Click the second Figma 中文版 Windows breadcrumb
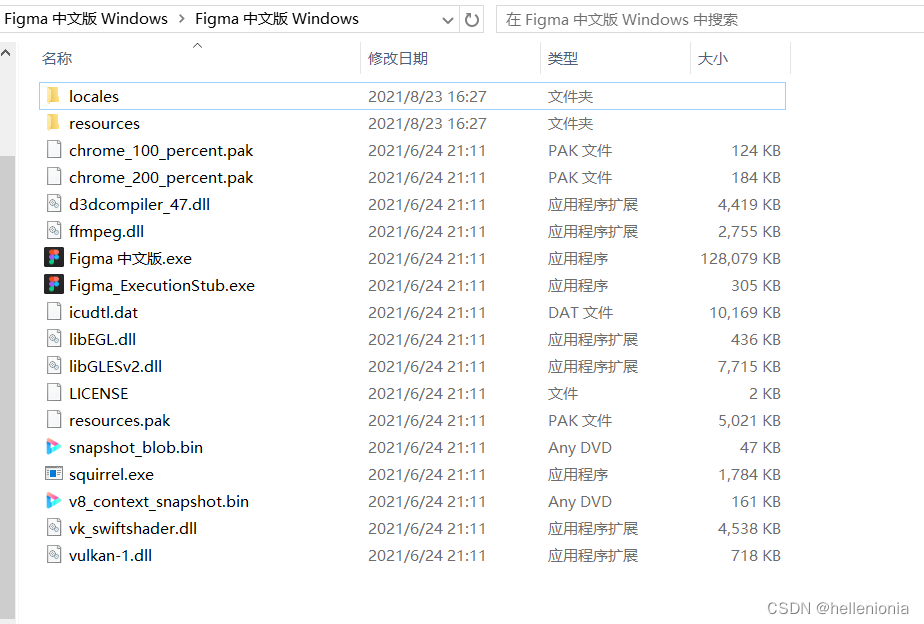The image size is (924, 624). [x=277, y=19]
